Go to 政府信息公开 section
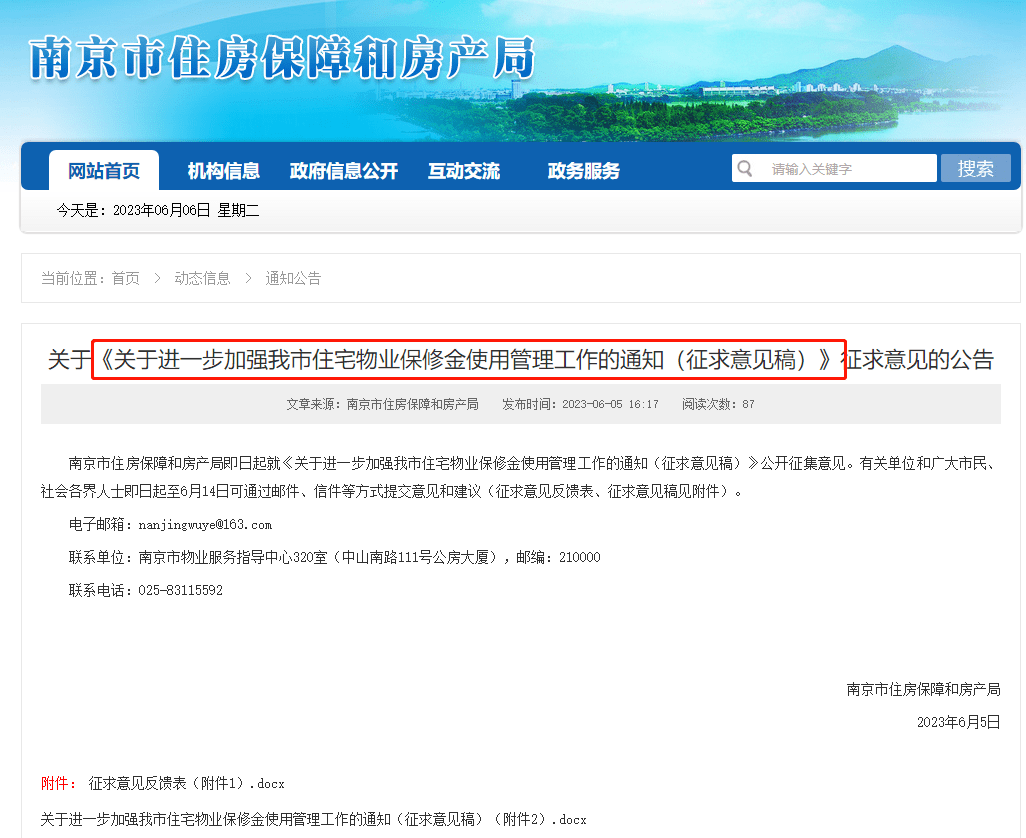The width and height of the screenshot is (1026, 838). pyautogui.click(x=344, y=171)
